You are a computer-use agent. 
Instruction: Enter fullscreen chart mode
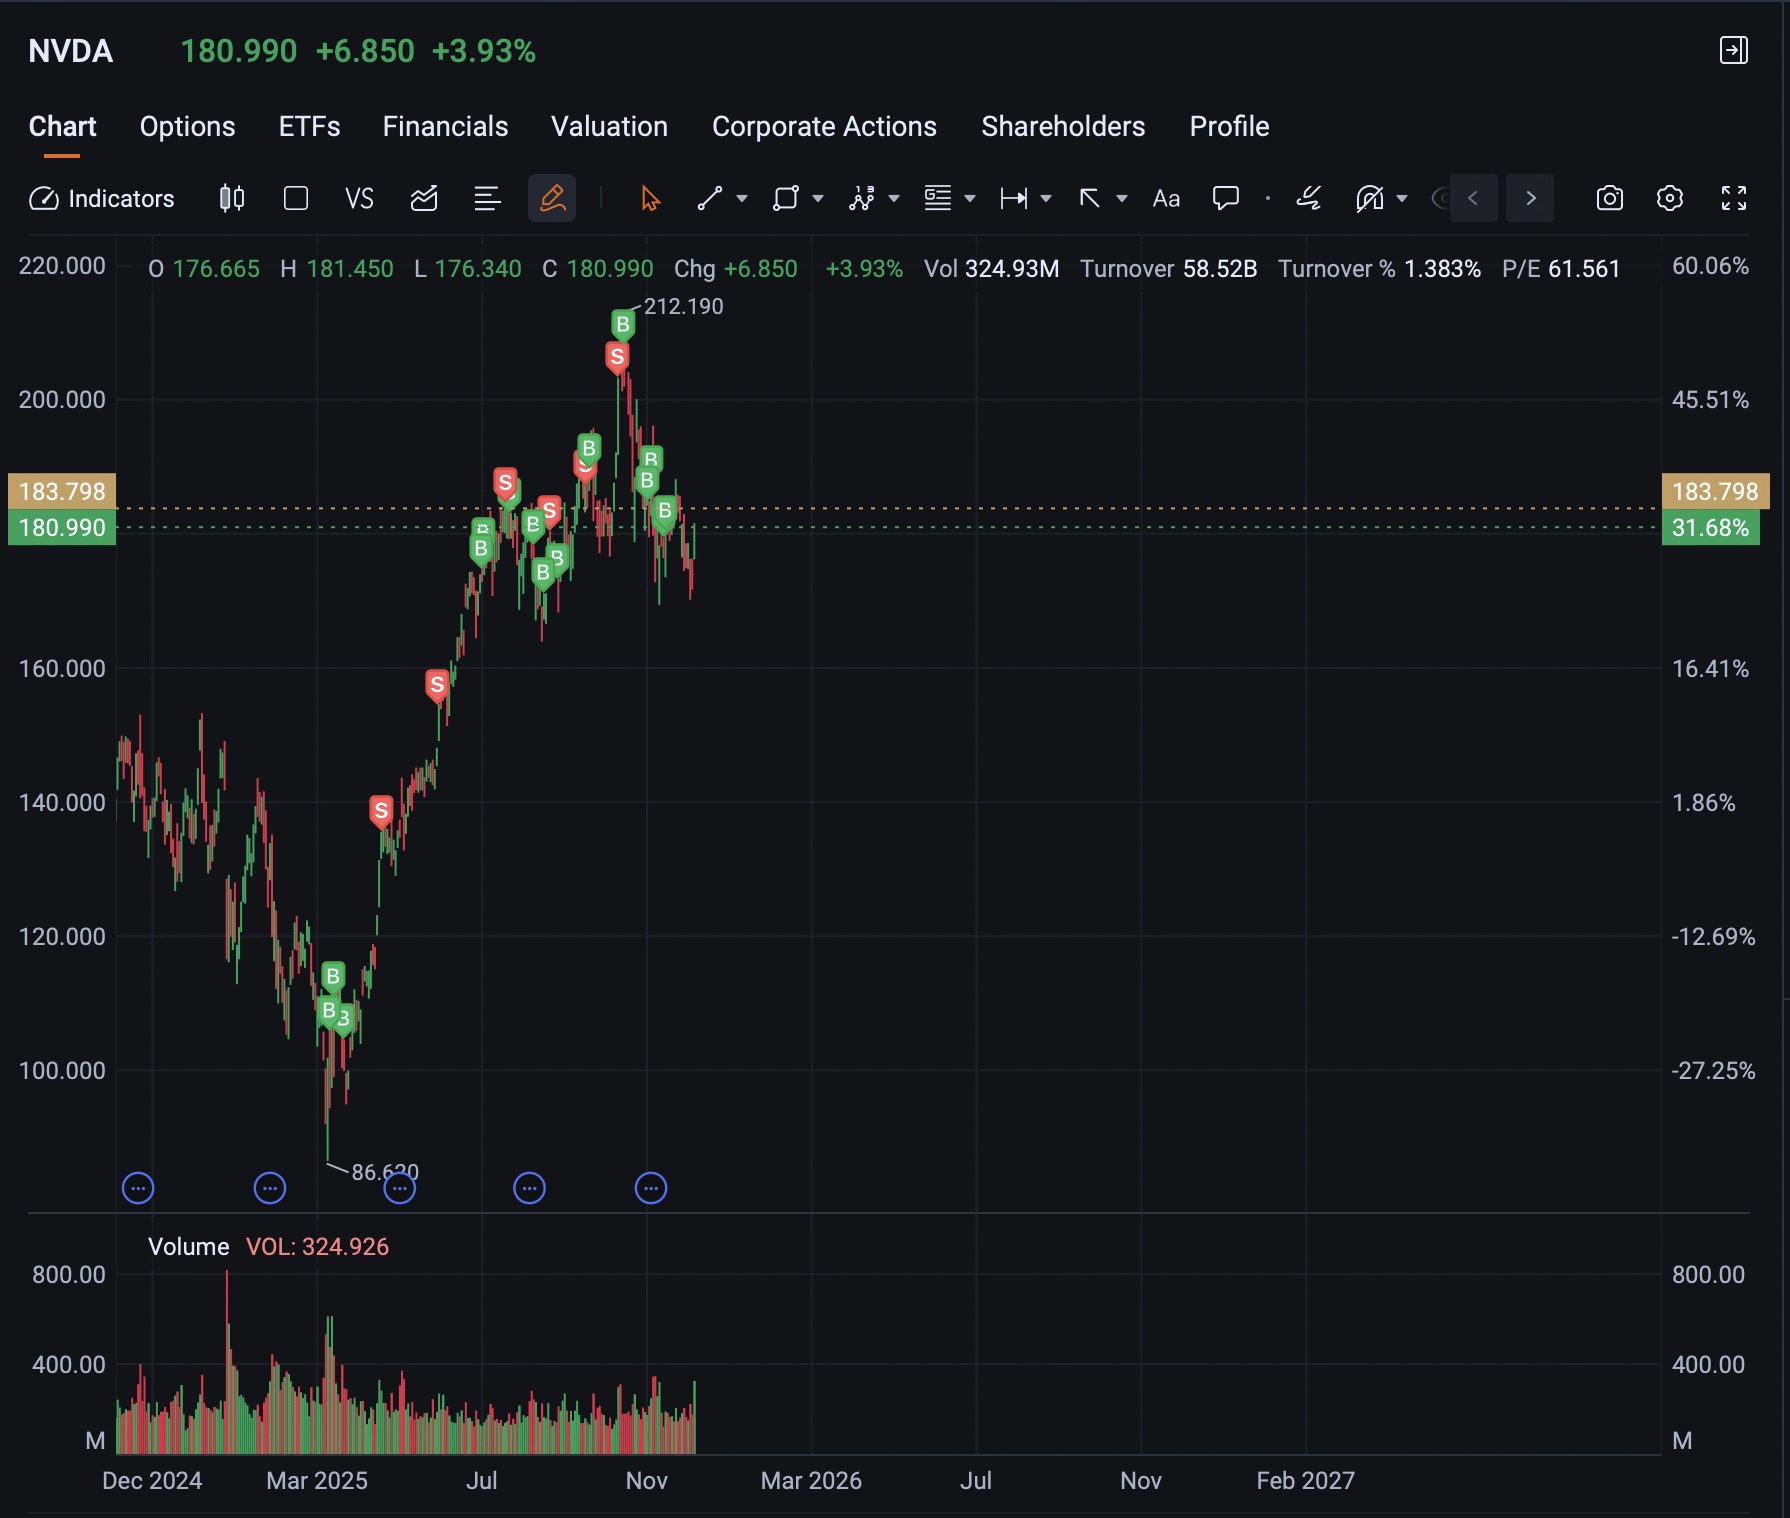pos(1734,198)
